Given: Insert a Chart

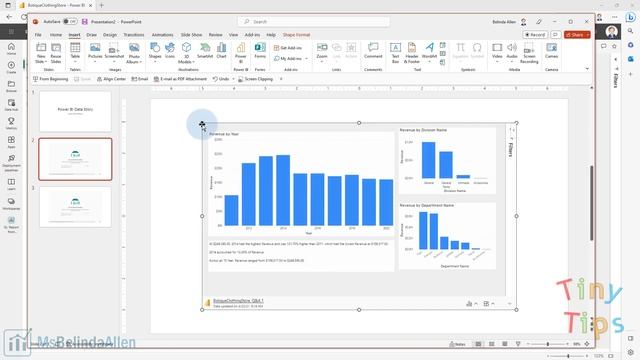Looking at the screenshot, I should pos(221,51).
